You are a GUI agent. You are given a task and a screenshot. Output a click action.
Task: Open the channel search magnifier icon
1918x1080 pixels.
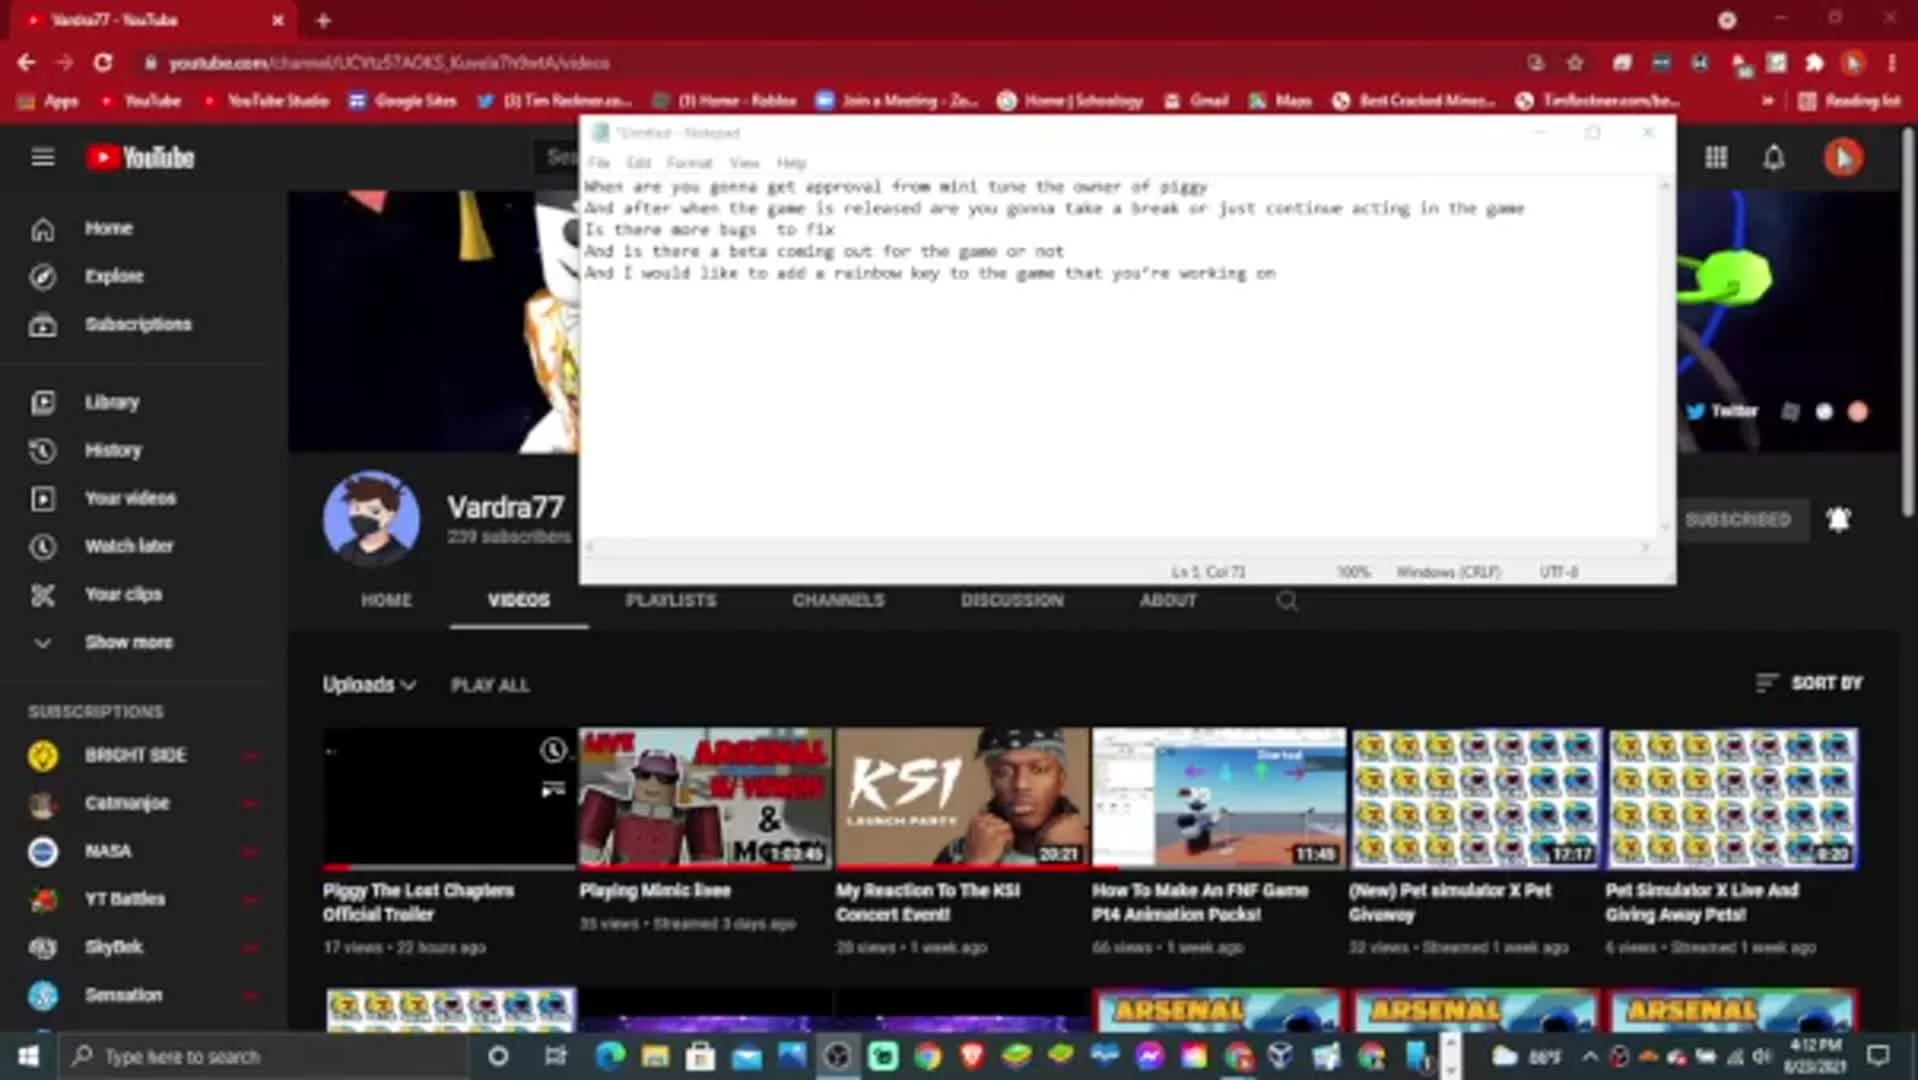1287,600
